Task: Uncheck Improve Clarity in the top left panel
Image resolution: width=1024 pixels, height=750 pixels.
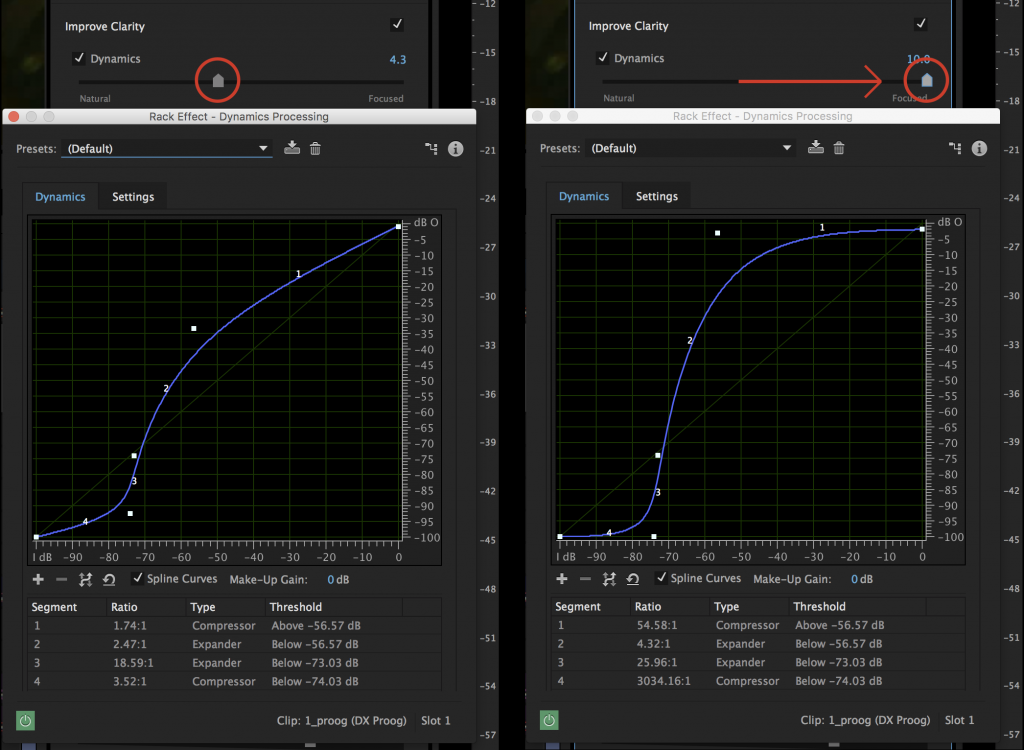Action: 397,23
